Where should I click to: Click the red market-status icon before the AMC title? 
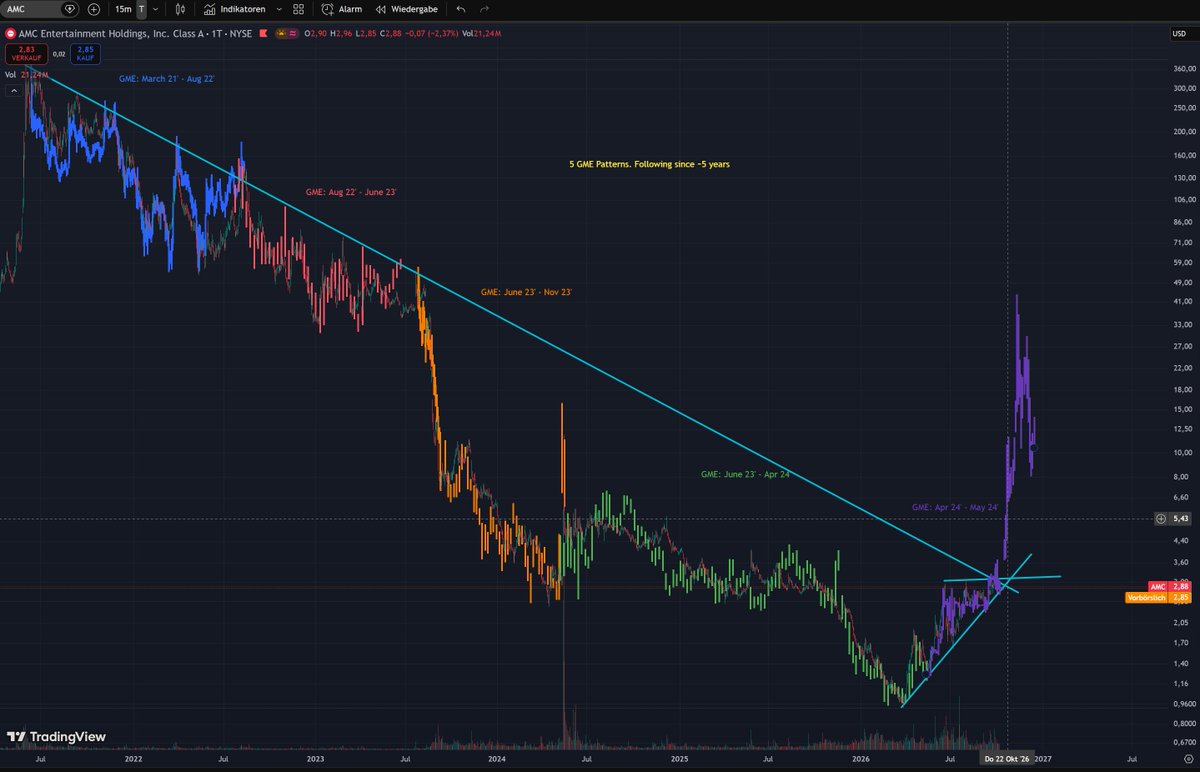coord(10,34)
